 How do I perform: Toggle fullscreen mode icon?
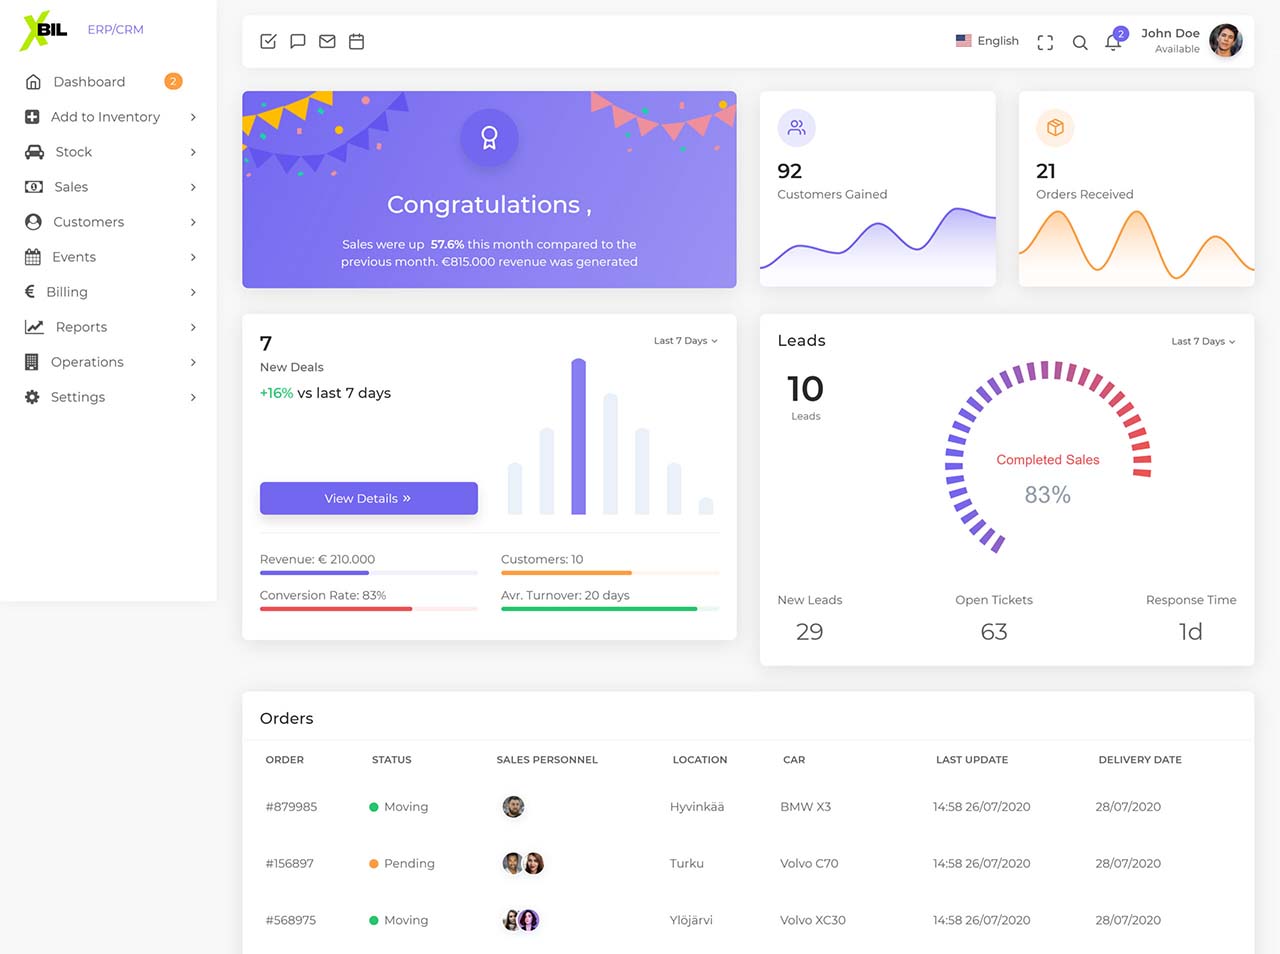coord(1045,42)
